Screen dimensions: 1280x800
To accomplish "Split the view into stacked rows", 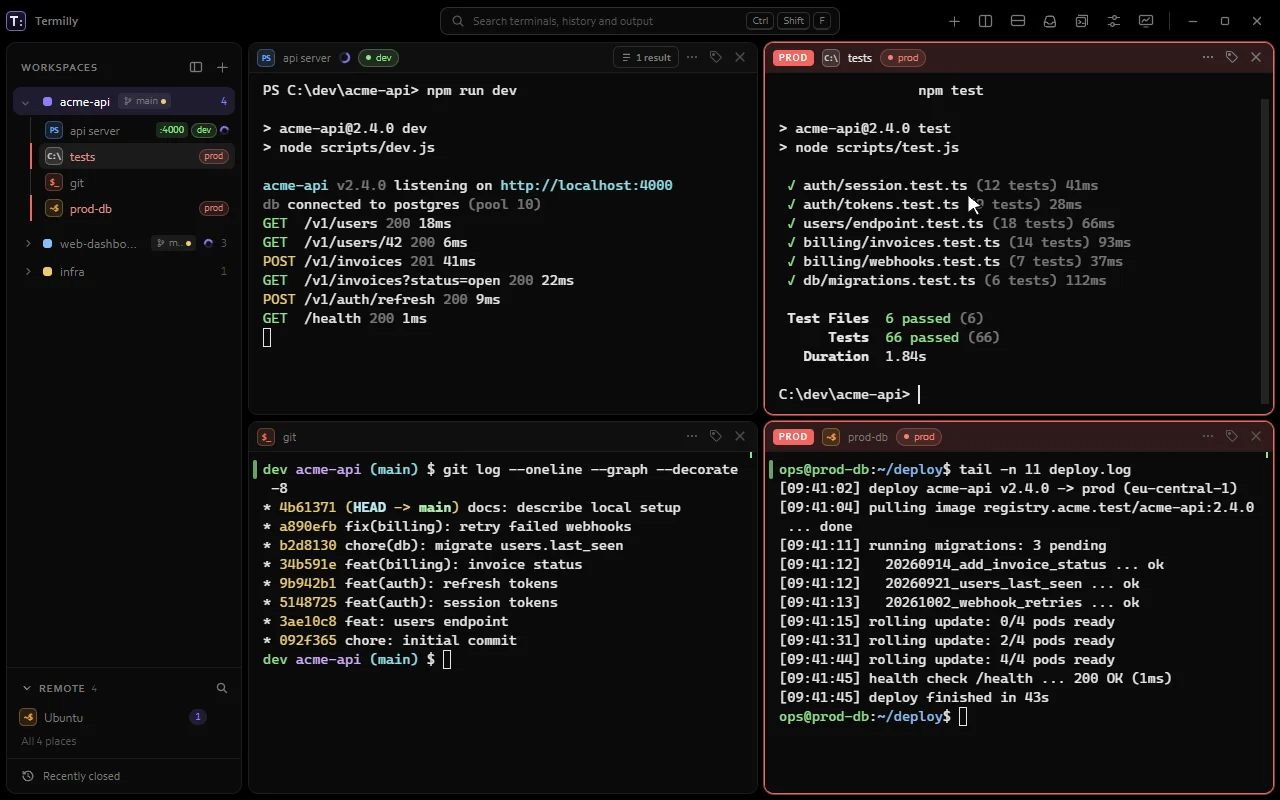I will (1018, 21).
